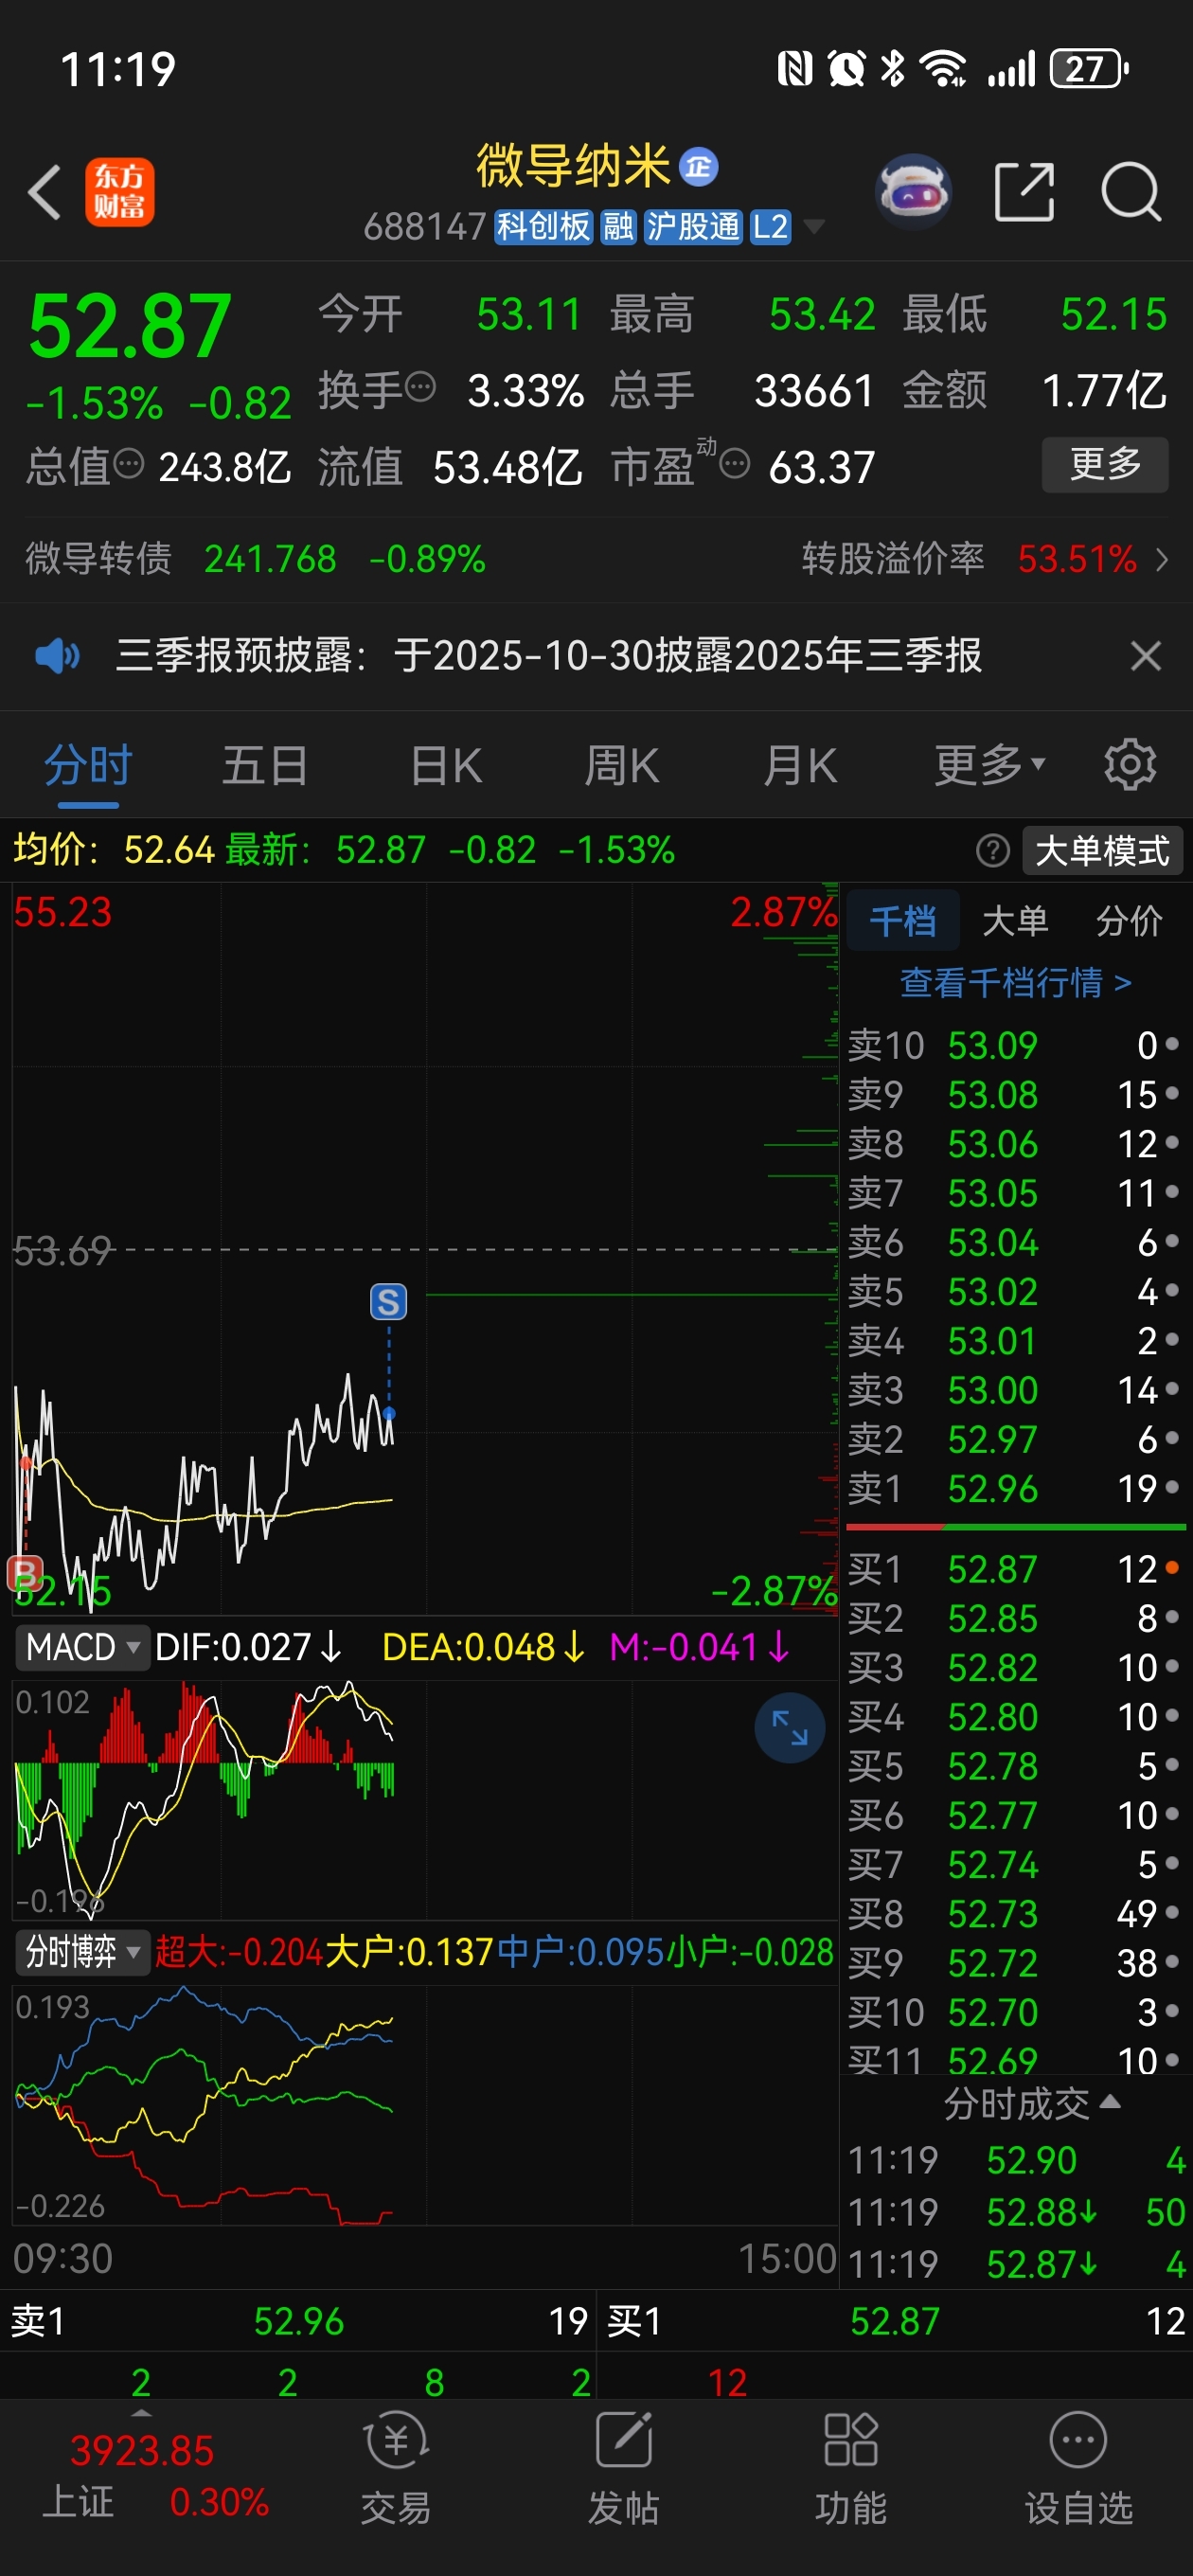Expand stock tags dropdown arrow
The image size is (1193, 2576).
(814, 227)
